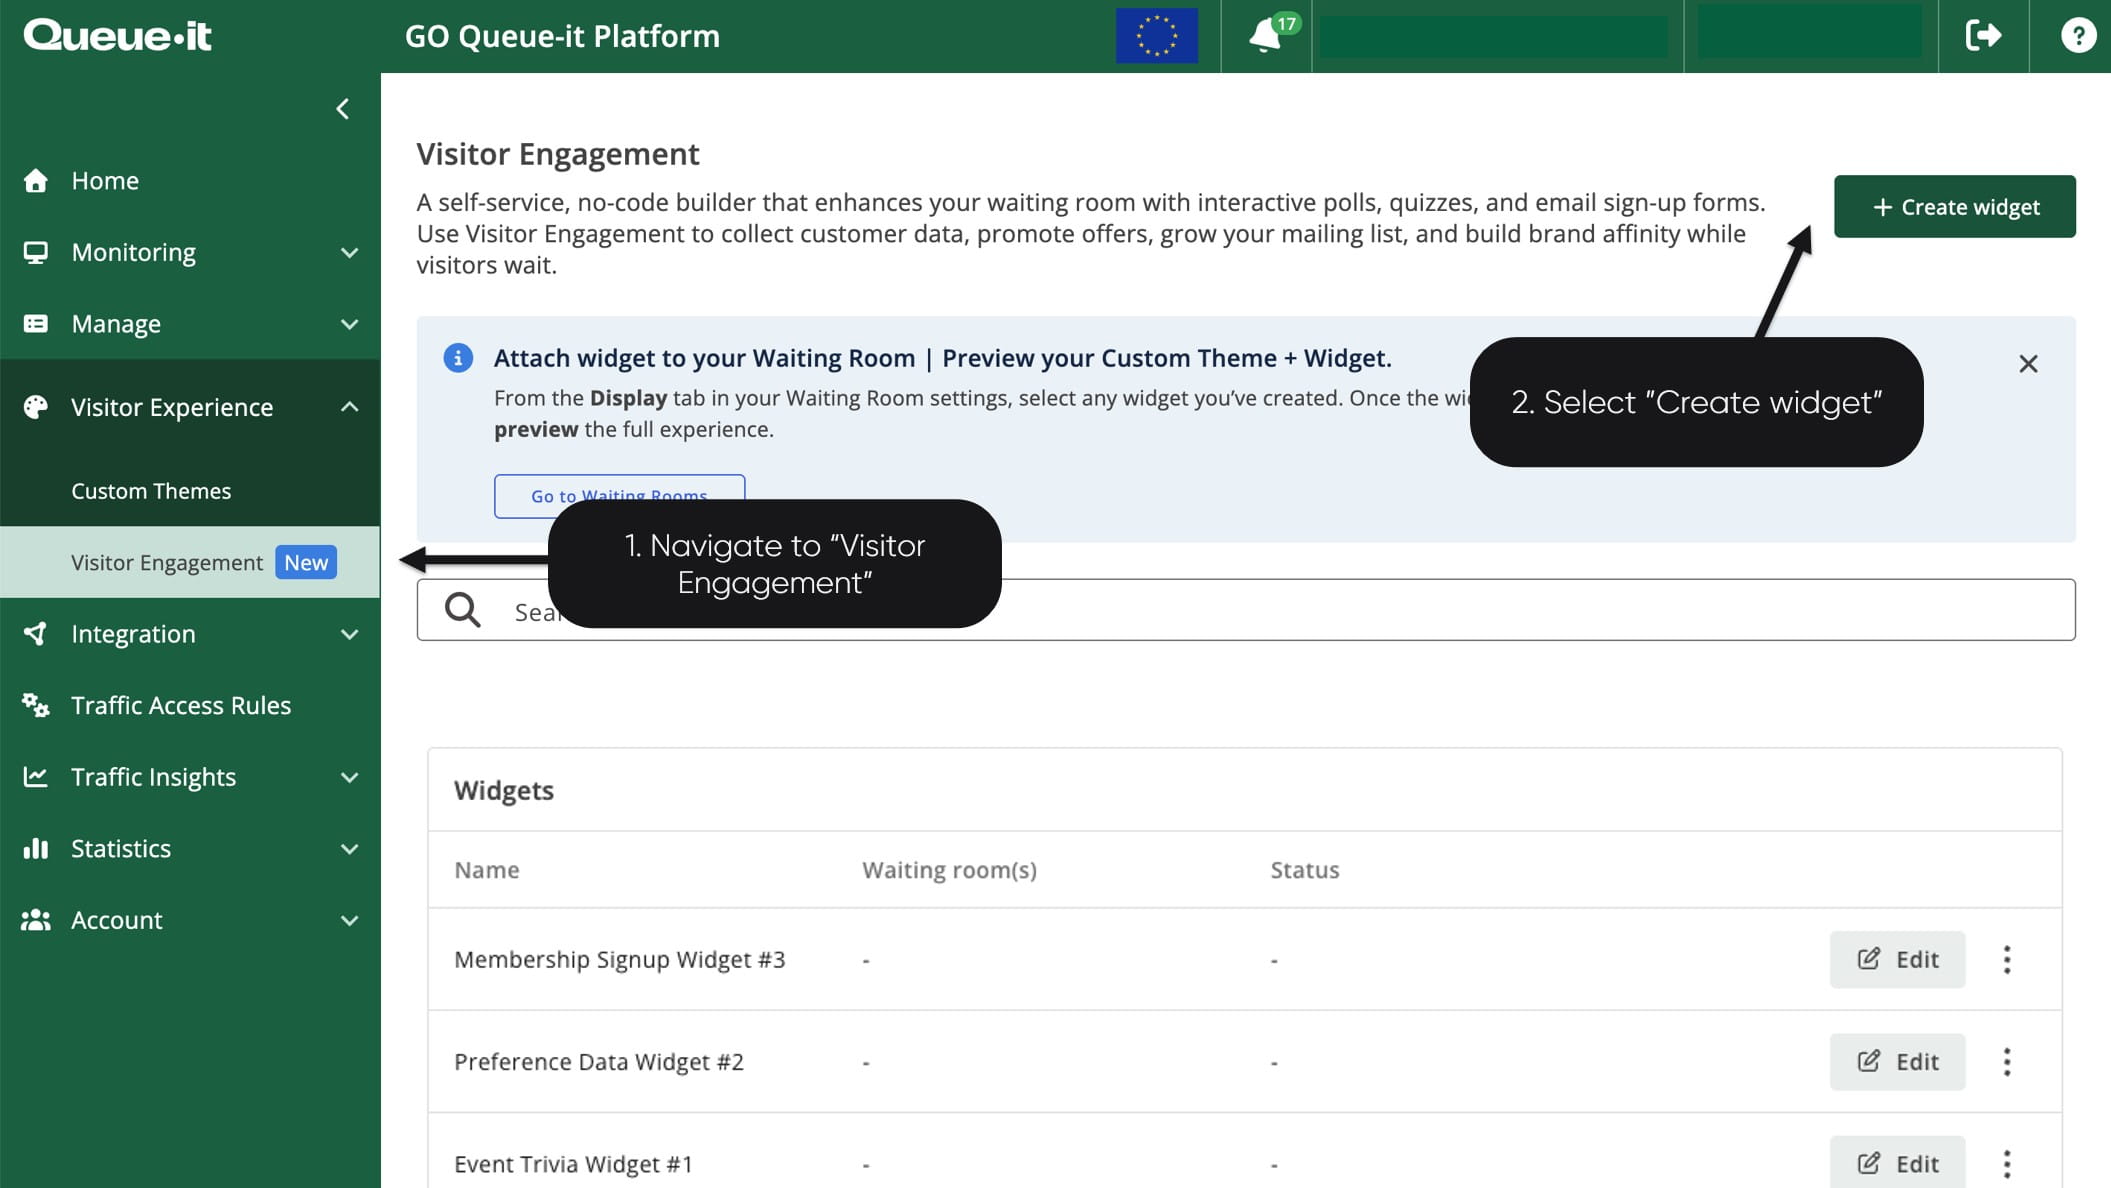Click the help question mark icon

[x=2078, y=36]
